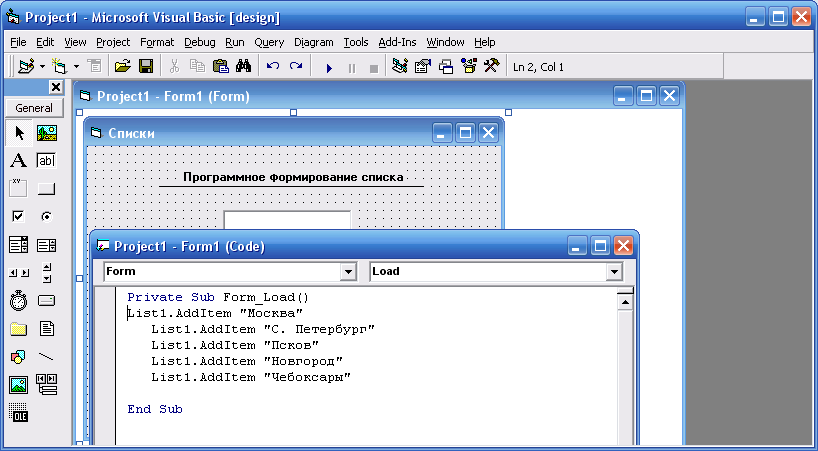Image resolution: width=818 pixels, height=451 pixels.
Task: Close the toolbox panel
Action: coord(56,87)
